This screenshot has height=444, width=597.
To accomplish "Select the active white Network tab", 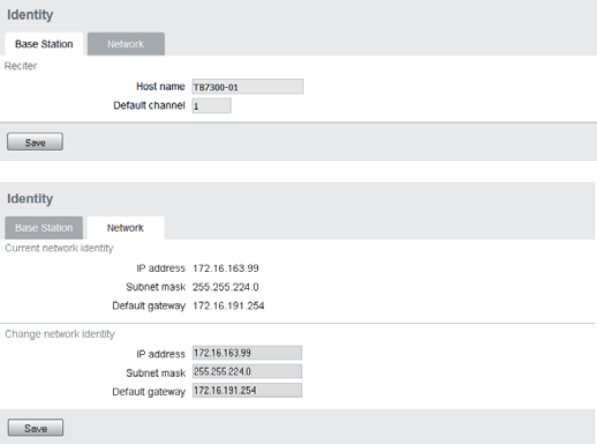I will (126, 228).
